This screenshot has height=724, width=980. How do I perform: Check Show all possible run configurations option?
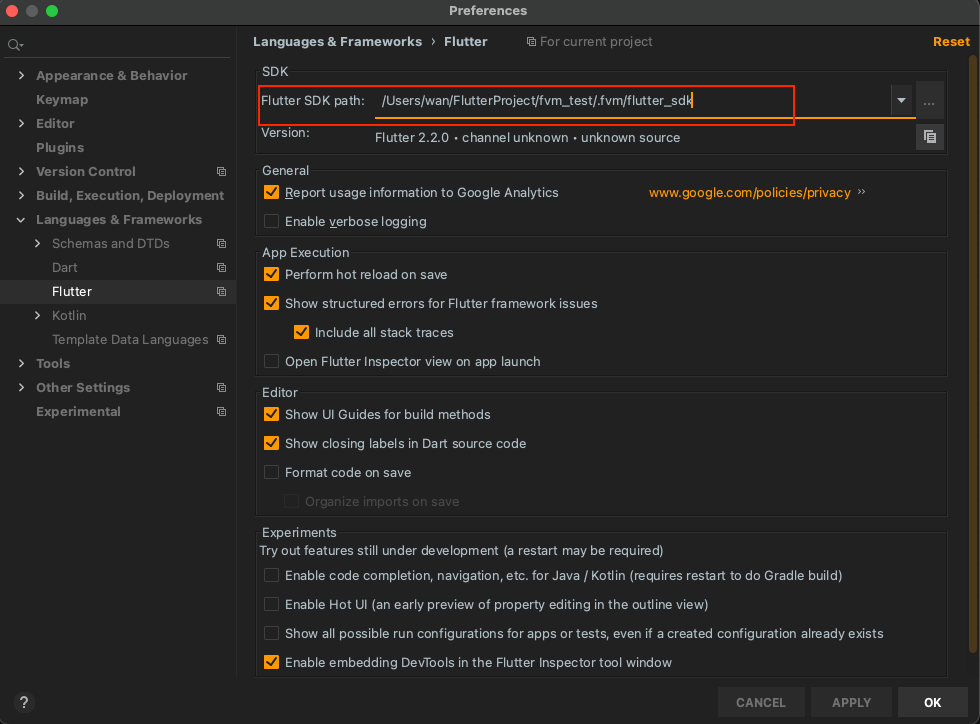point(271,633)
